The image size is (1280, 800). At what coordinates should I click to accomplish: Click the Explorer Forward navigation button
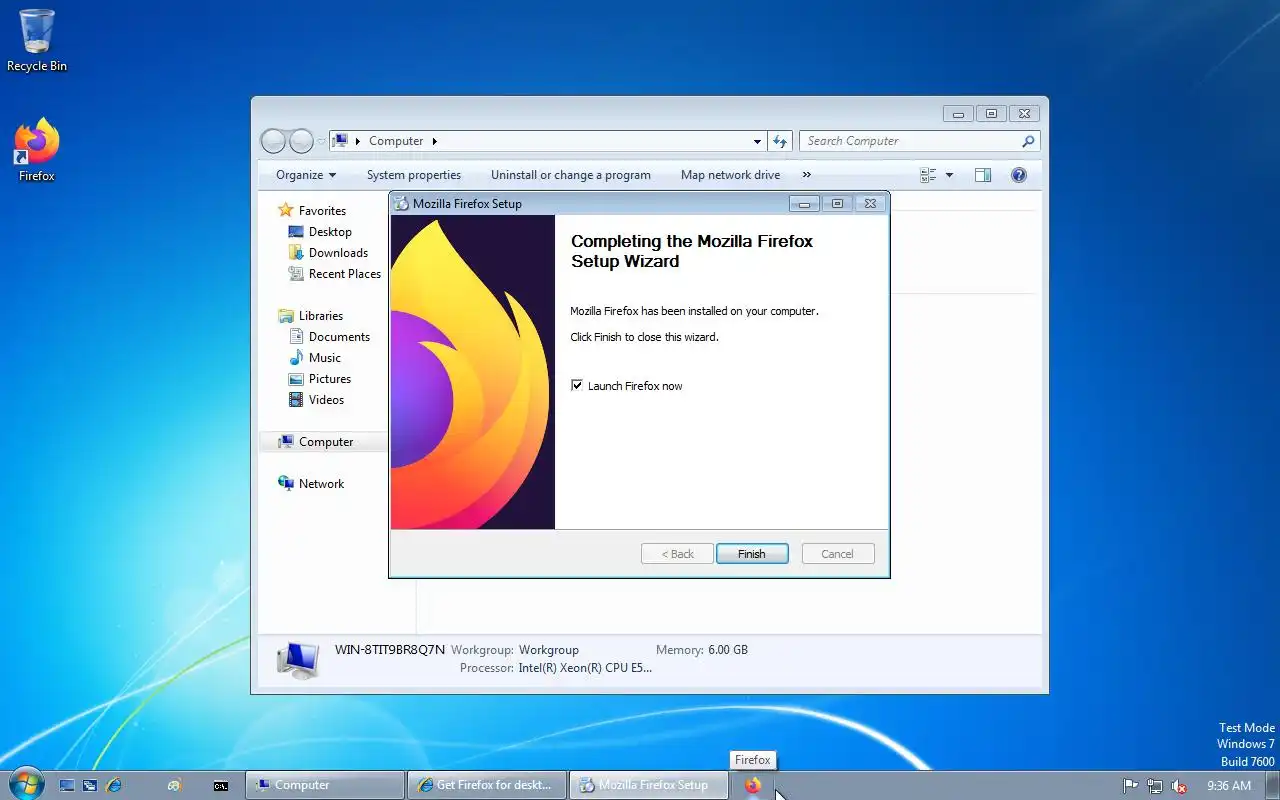click(x=301, y=141)
